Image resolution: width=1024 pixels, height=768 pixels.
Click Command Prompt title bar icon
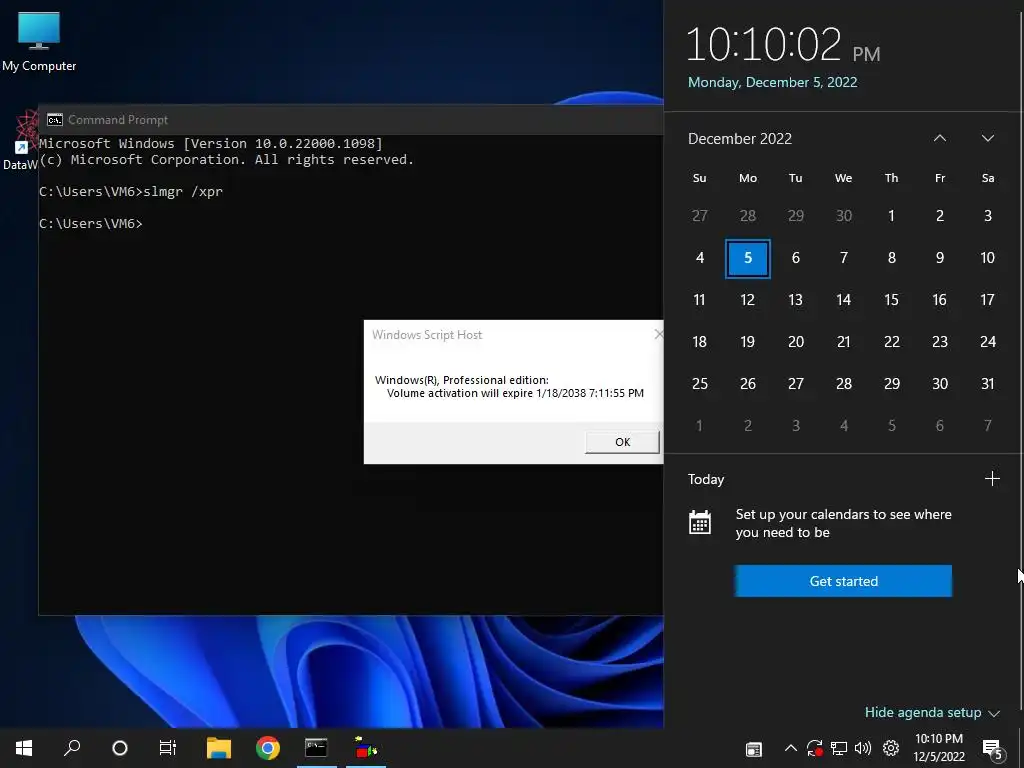pos(55,120)
